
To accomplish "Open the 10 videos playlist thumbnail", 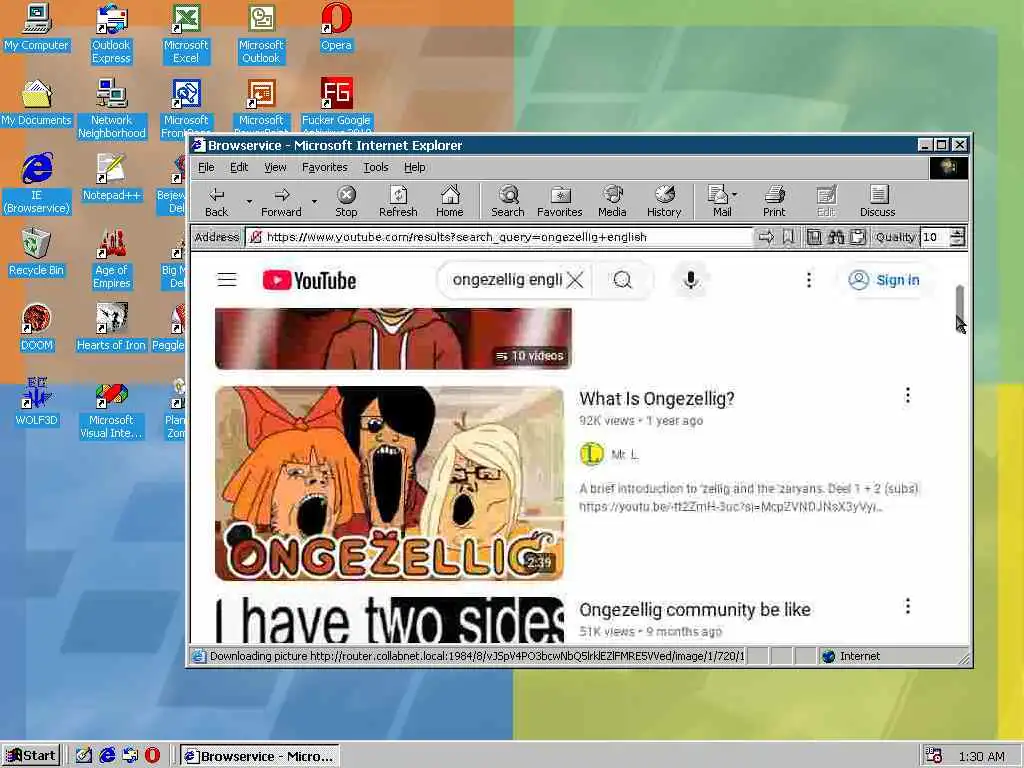I will [393, 339].
